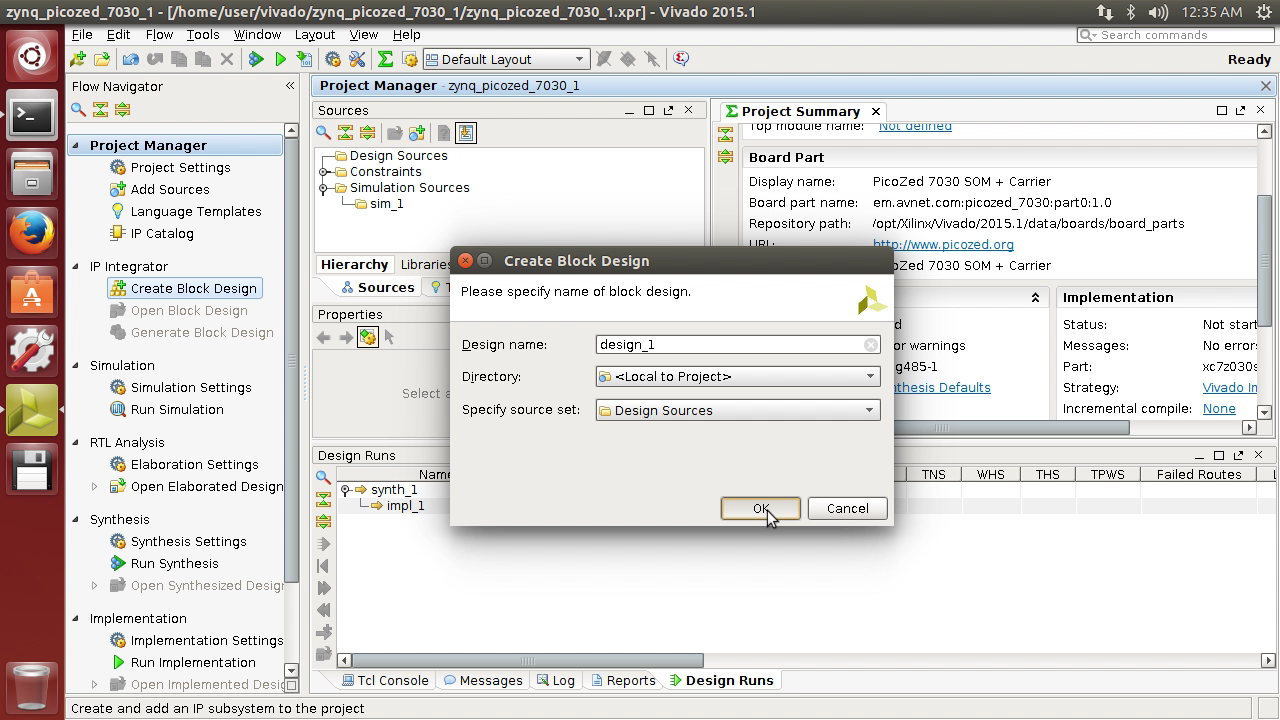Click Collapse All icon in Sources panel
1280x720 pixels.
pyautogui.click(x=345, y=133)
